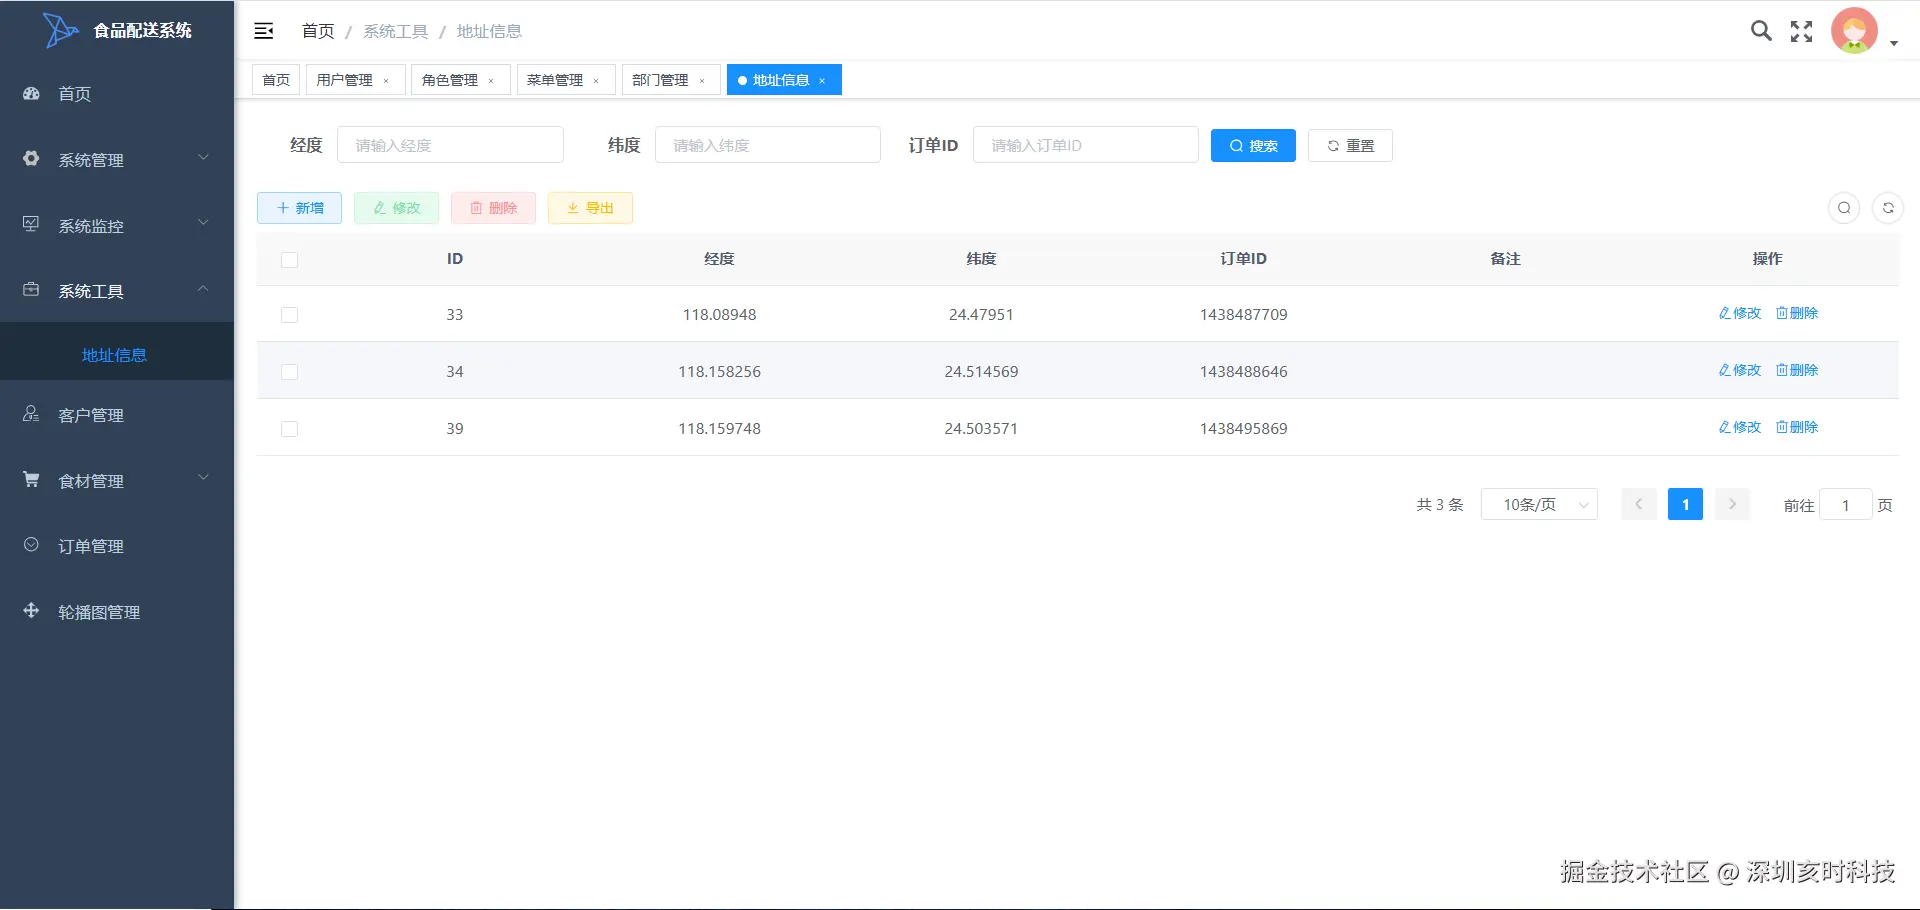Viewport: 1920px width, 910px height.
Task: Hide the search bar using round magnifier icon
Action: (1844, 208)
